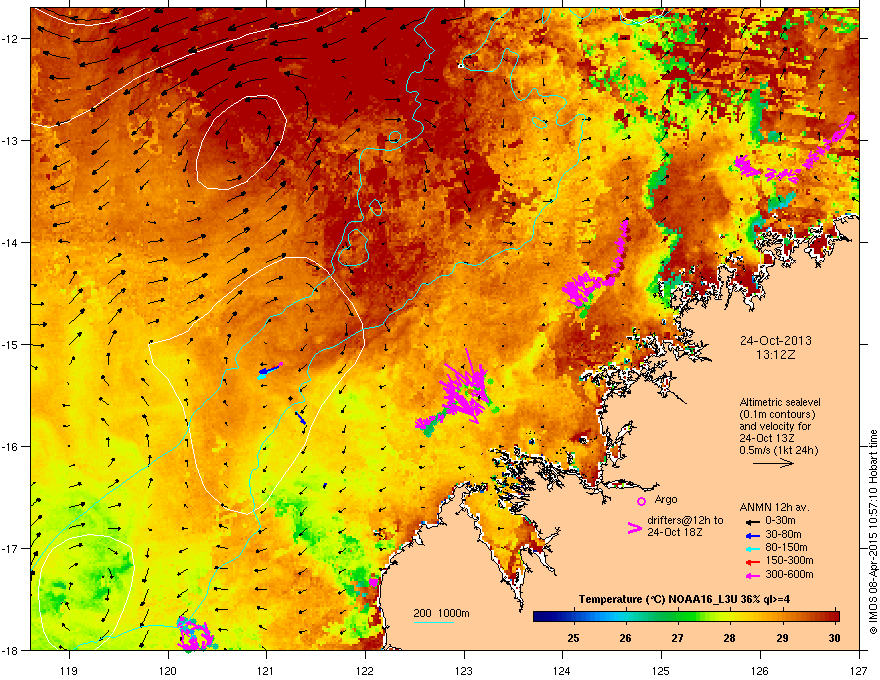Click the latitude axis label '-13'

[11, 140]
